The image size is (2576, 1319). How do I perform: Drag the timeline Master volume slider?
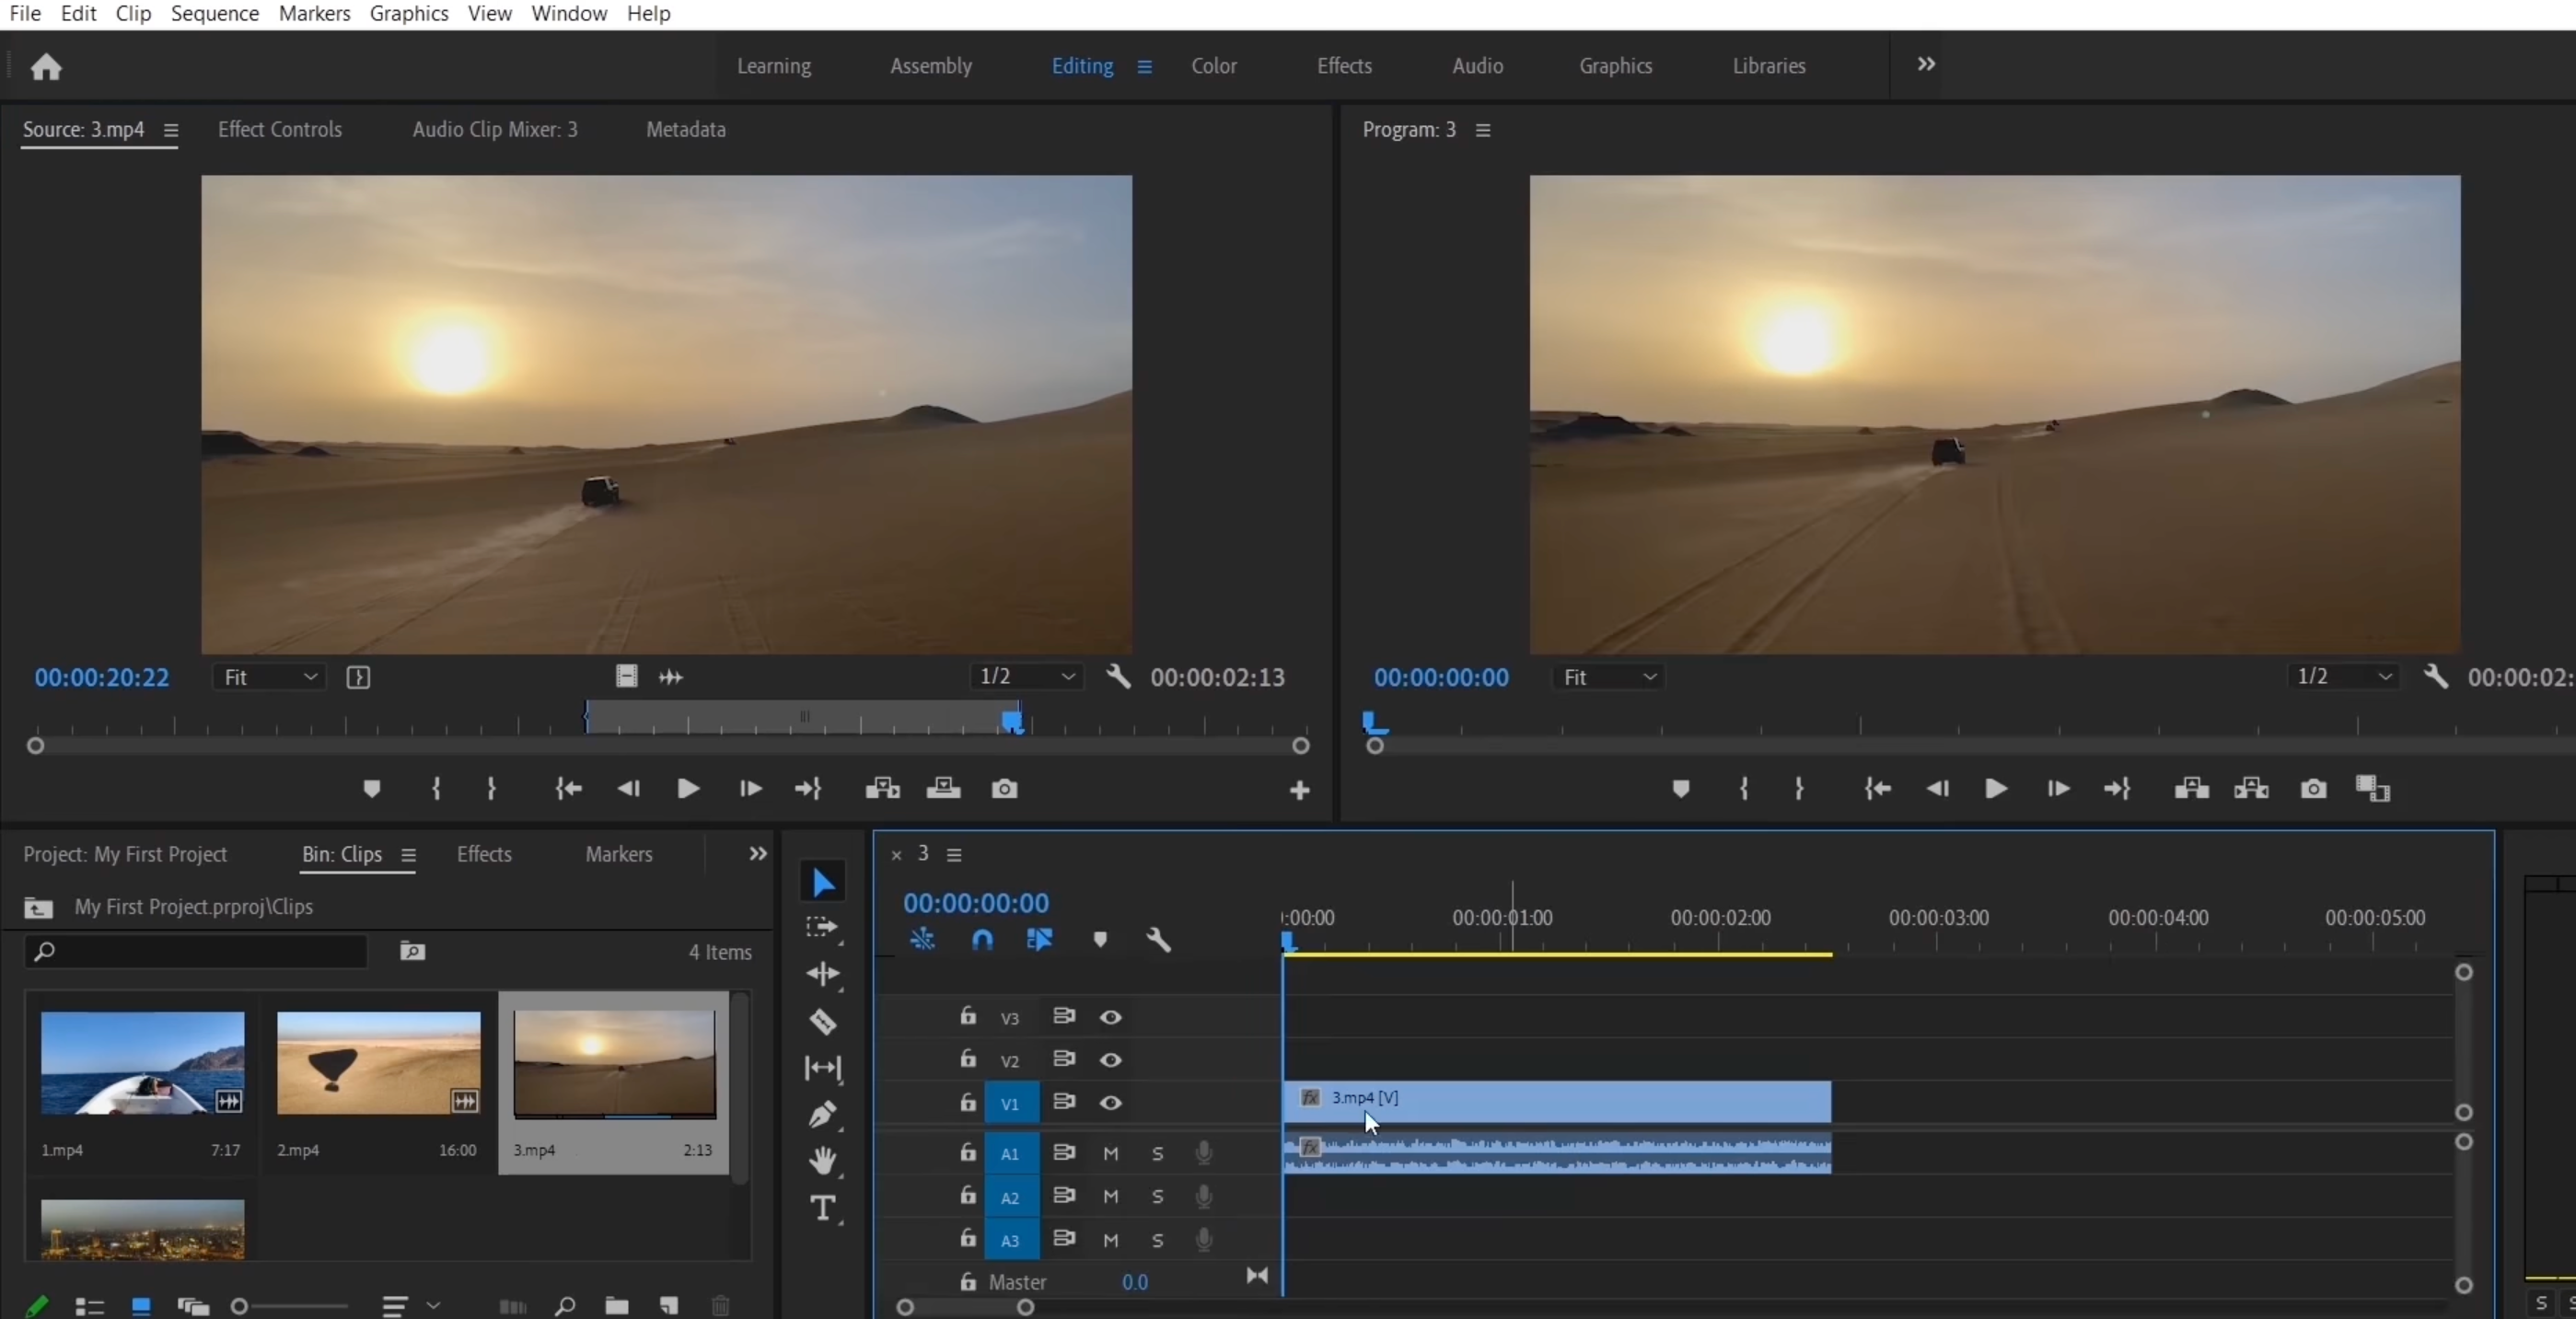click(1136, 1280)
